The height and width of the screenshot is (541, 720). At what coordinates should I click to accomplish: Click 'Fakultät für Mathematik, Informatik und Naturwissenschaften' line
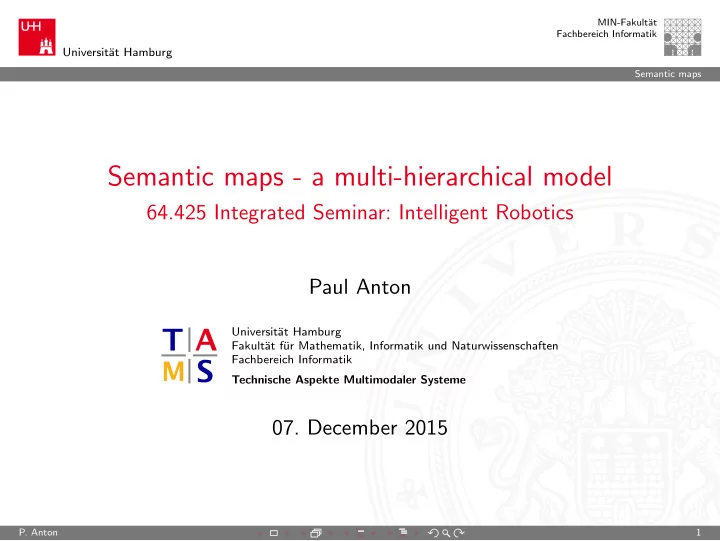pyautogui.click(x=395, y=346)
